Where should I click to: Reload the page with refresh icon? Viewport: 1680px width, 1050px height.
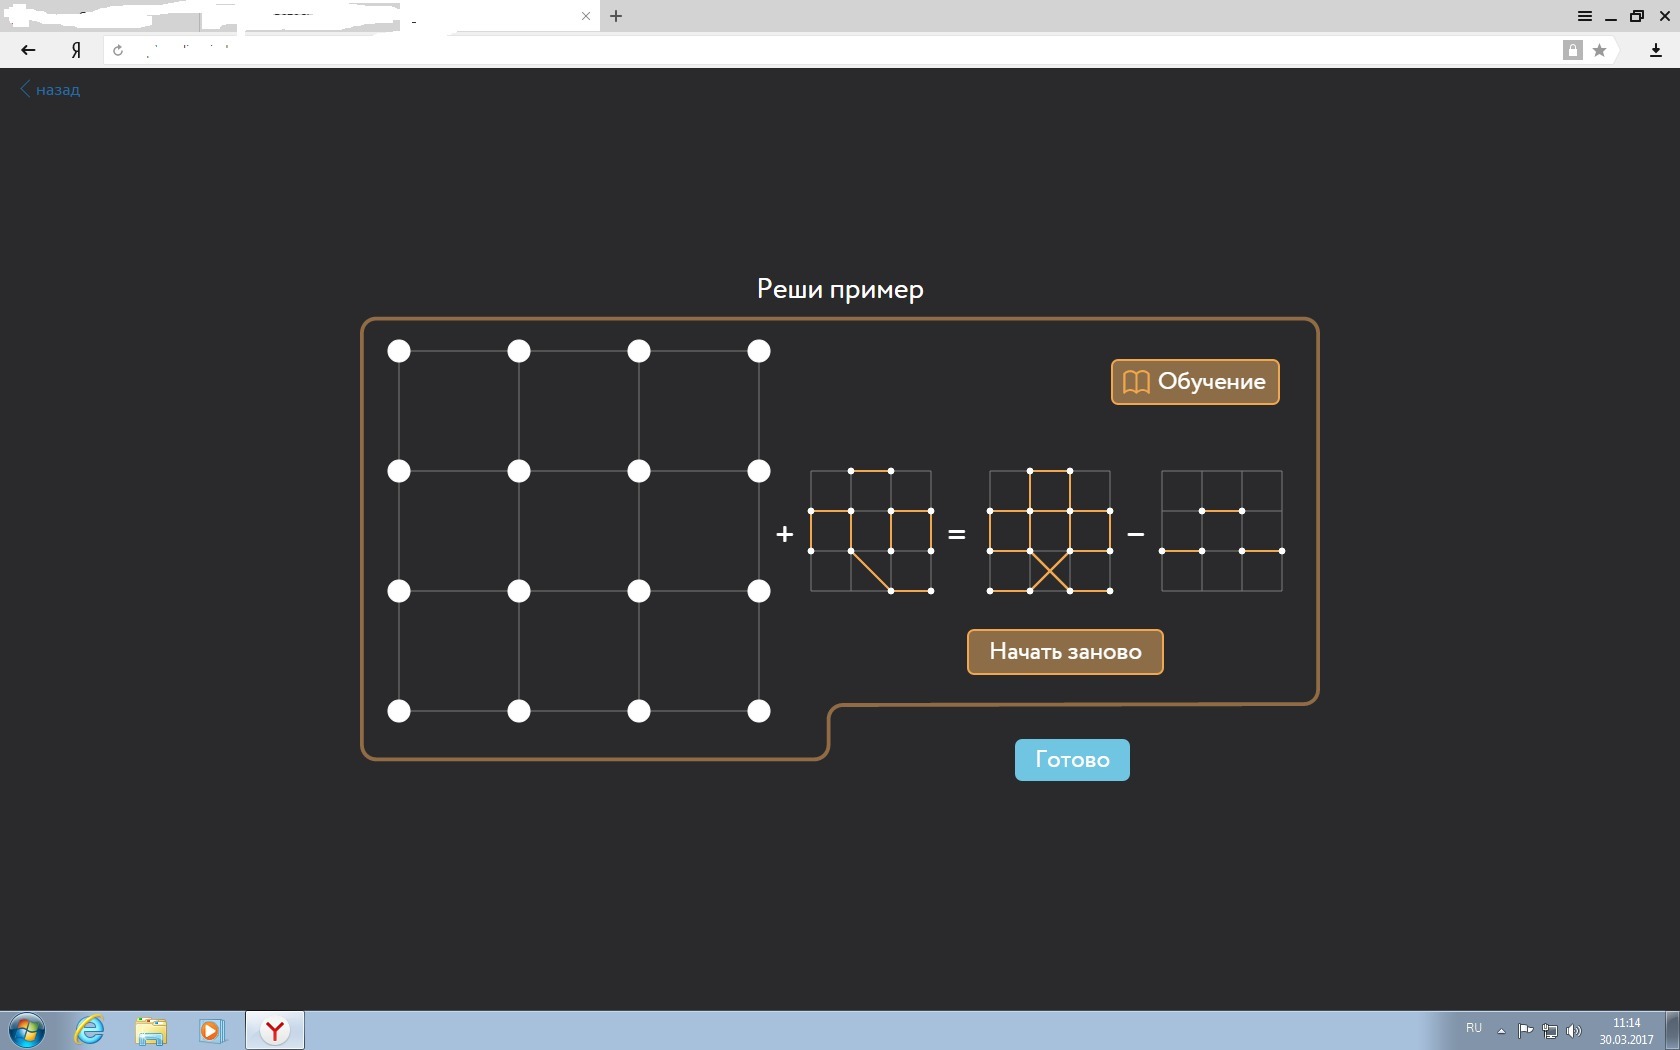(x=118, y=50)
